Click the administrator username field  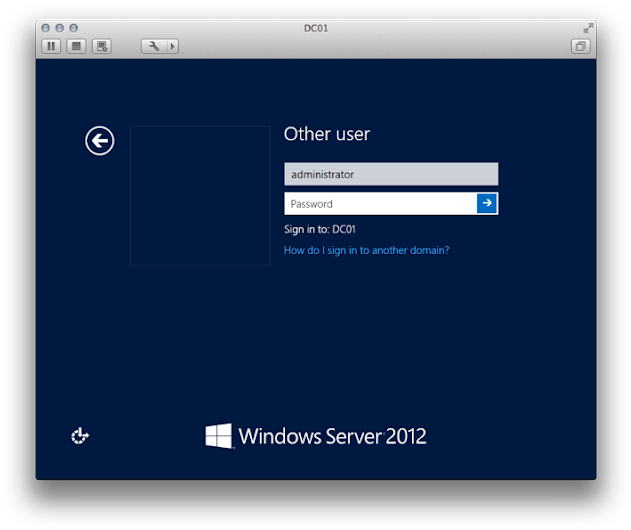click(x=391, y=174)
